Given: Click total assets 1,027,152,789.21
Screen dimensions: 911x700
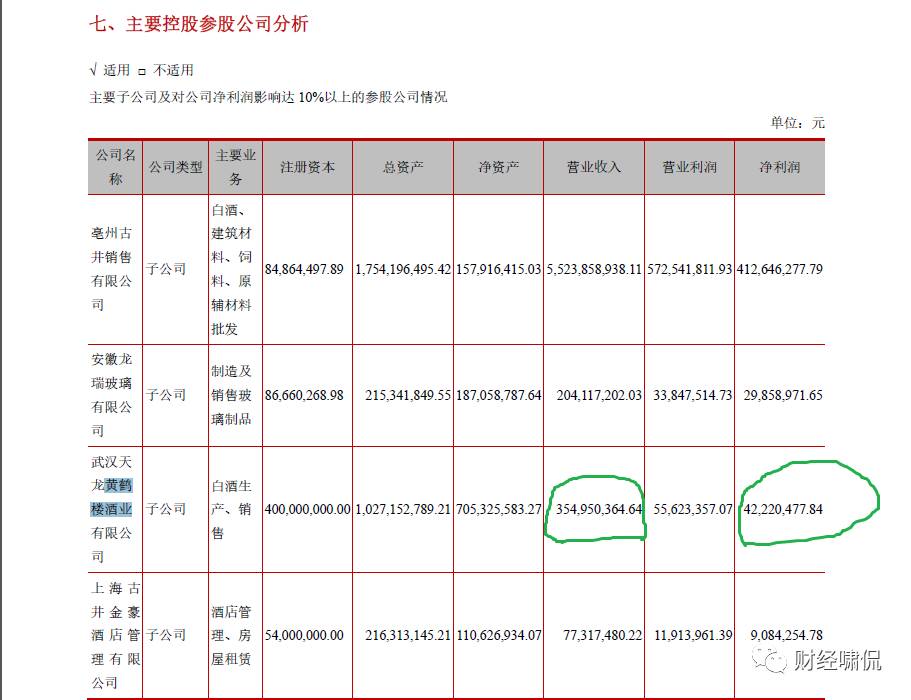Looking at the screenshot, I should click(403, 509).
